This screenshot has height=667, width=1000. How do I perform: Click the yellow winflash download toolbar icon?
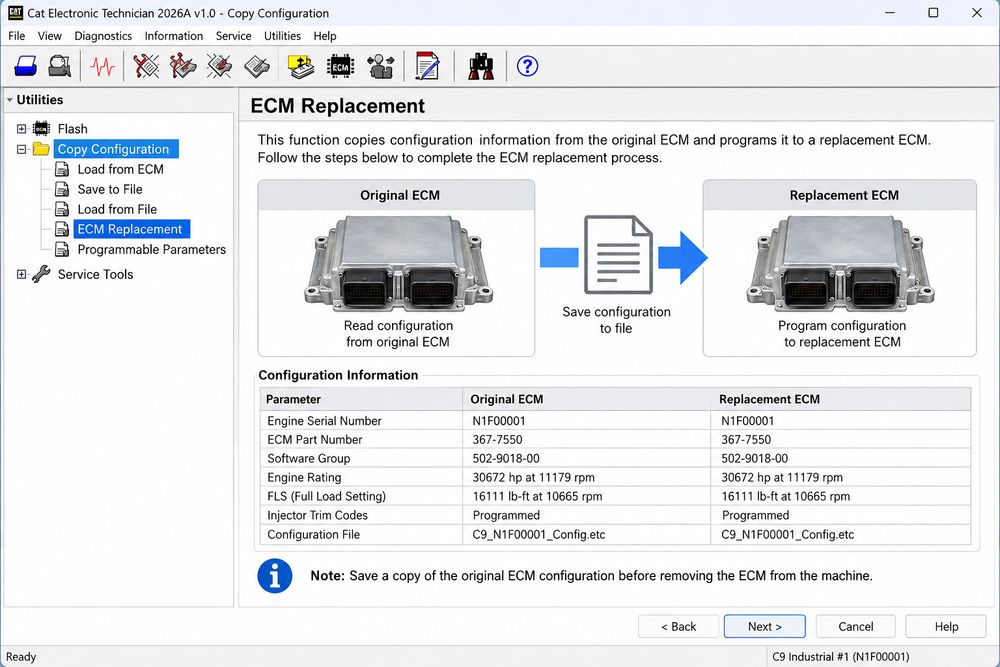pos(300,66)
